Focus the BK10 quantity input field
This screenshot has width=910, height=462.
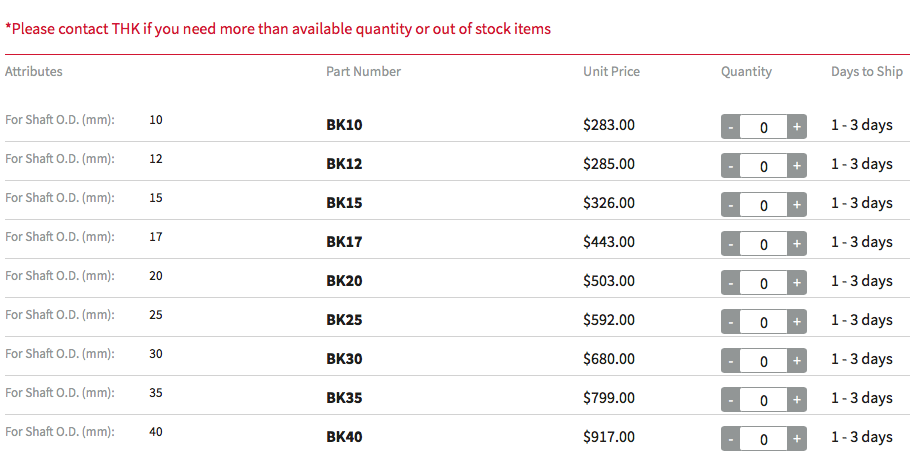[x=764, y=127]
